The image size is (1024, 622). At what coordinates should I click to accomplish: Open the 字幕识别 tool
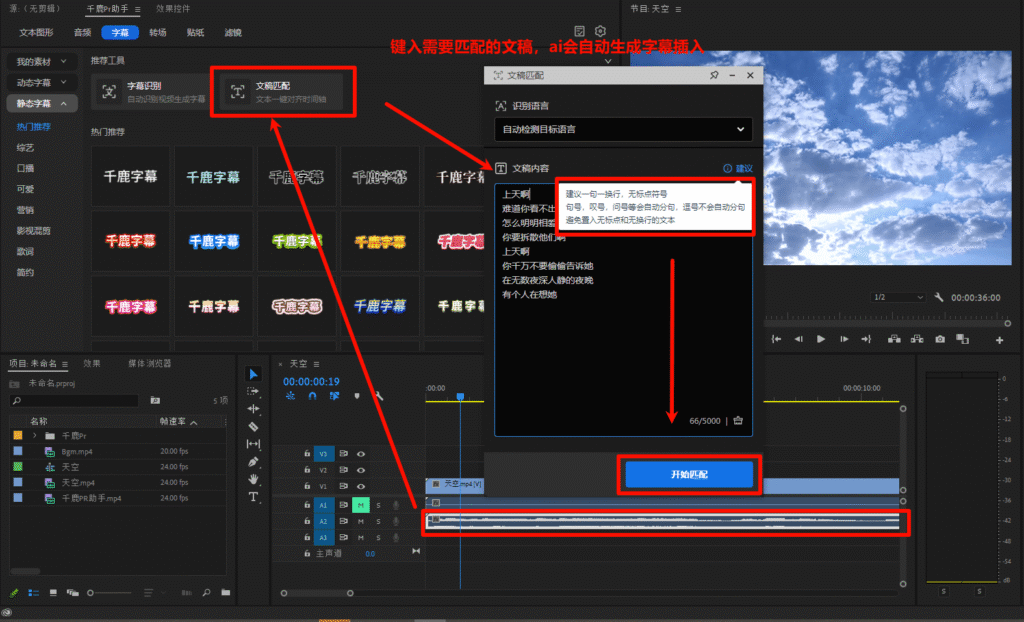pos(150,92)
